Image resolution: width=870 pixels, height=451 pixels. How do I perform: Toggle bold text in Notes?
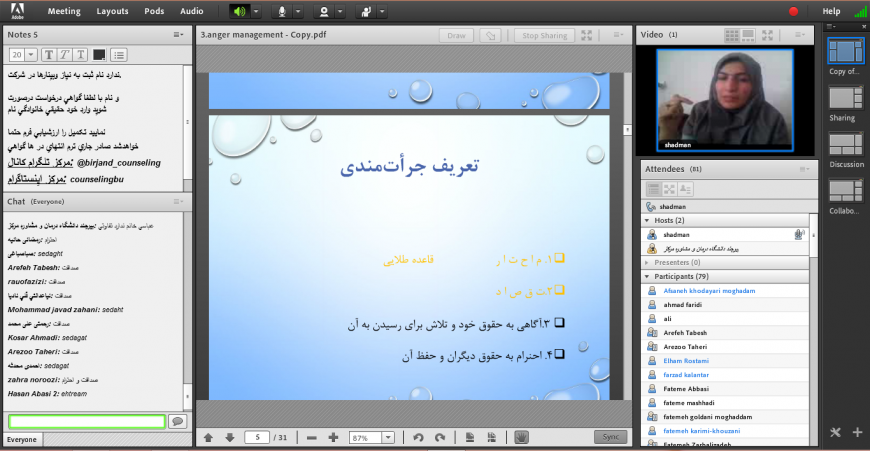click(49, 54)
